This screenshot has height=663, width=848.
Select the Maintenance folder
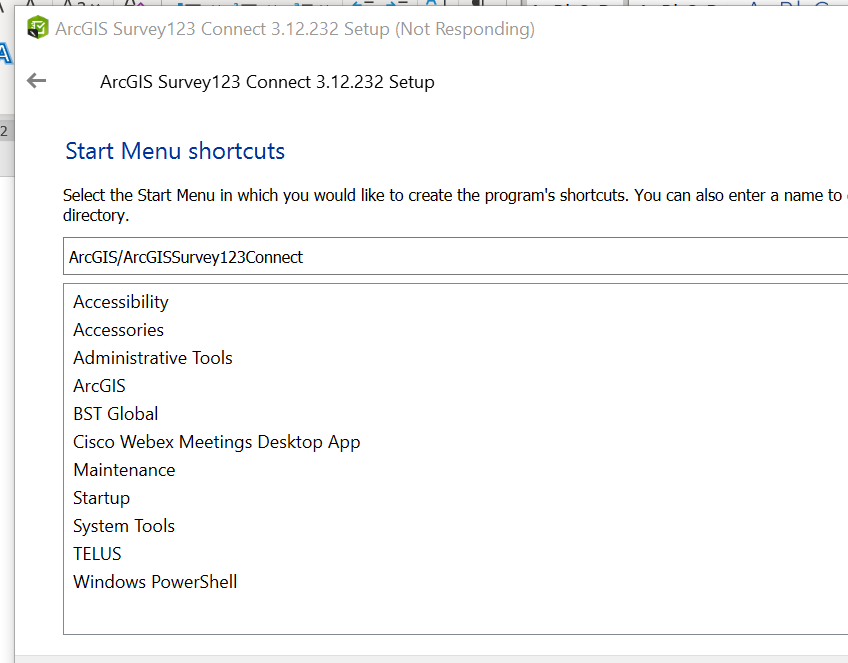[x=124, y=469]
